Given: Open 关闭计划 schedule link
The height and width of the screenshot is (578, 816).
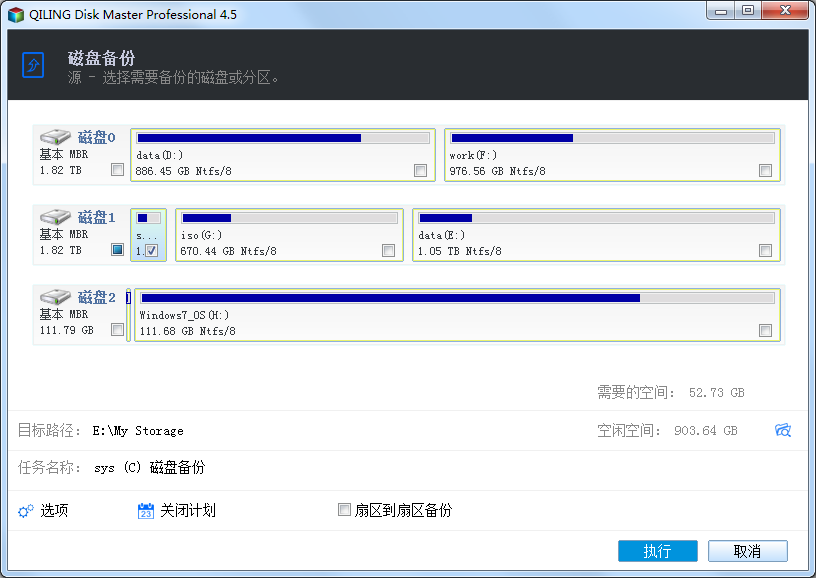Looking at the screenshot, I should pyautogui.click(x=188, y=511).
